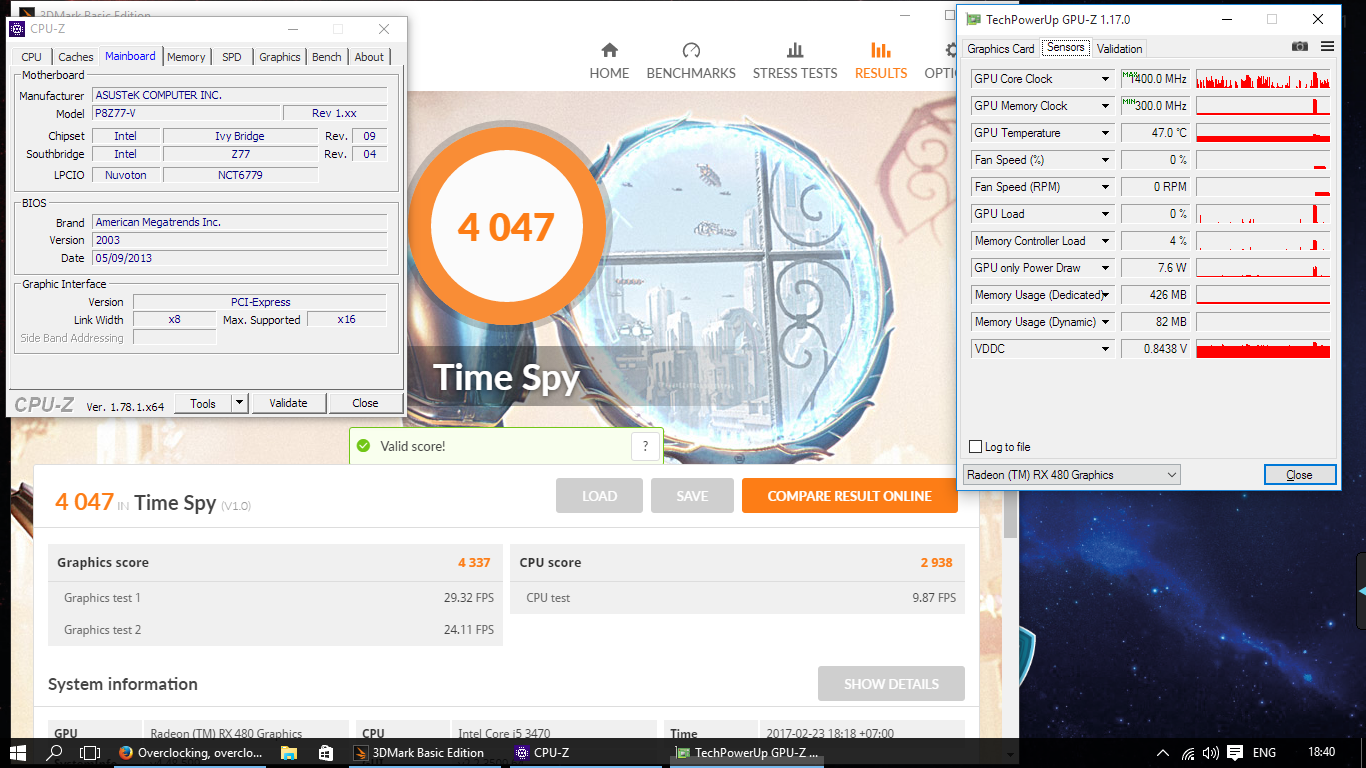Click the SAVE button in 3DMark
Viewport: 1366px width, 768px height.
tap(692, 496)
